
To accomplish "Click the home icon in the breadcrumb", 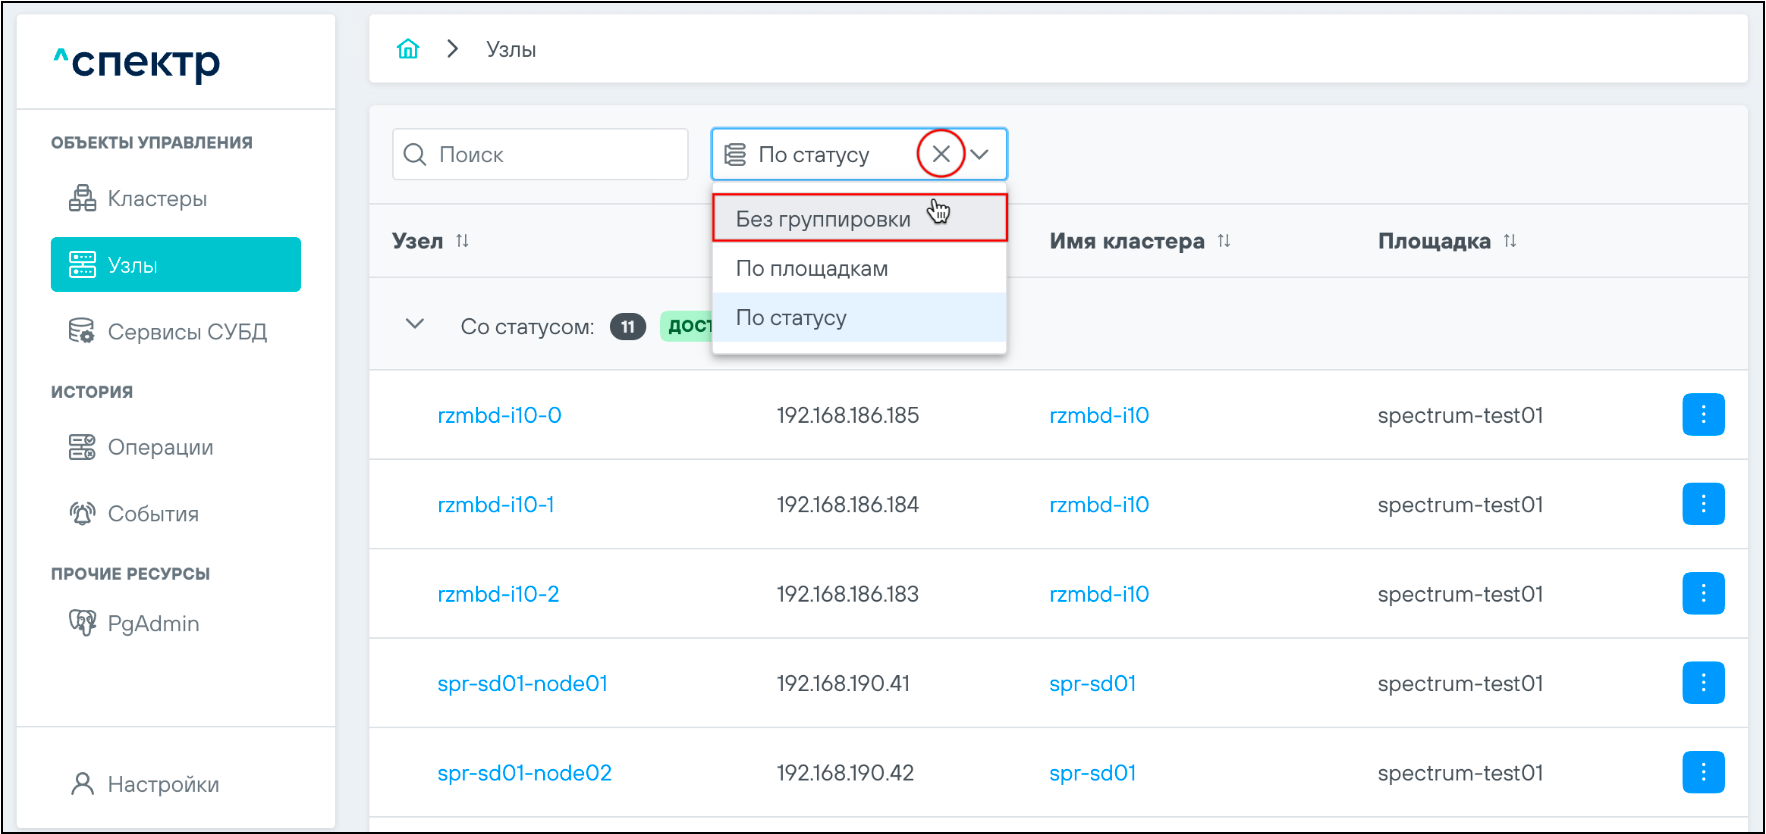I will click(x=408, y=49).
